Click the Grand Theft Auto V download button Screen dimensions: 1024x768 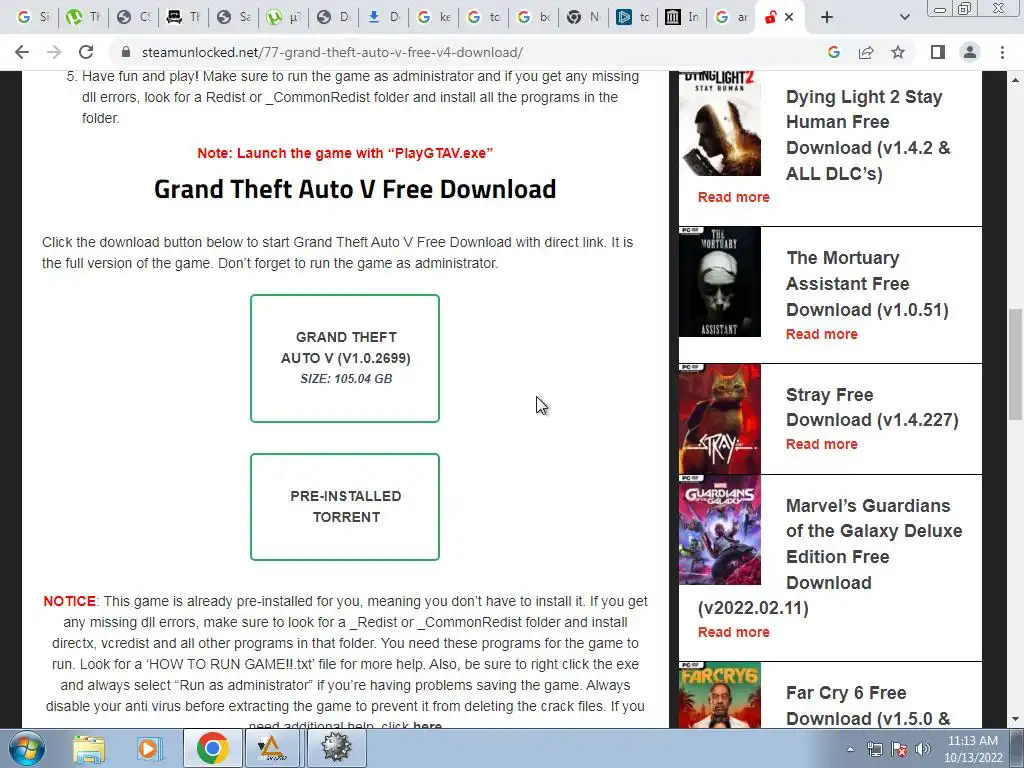click(x=345, y=359)
